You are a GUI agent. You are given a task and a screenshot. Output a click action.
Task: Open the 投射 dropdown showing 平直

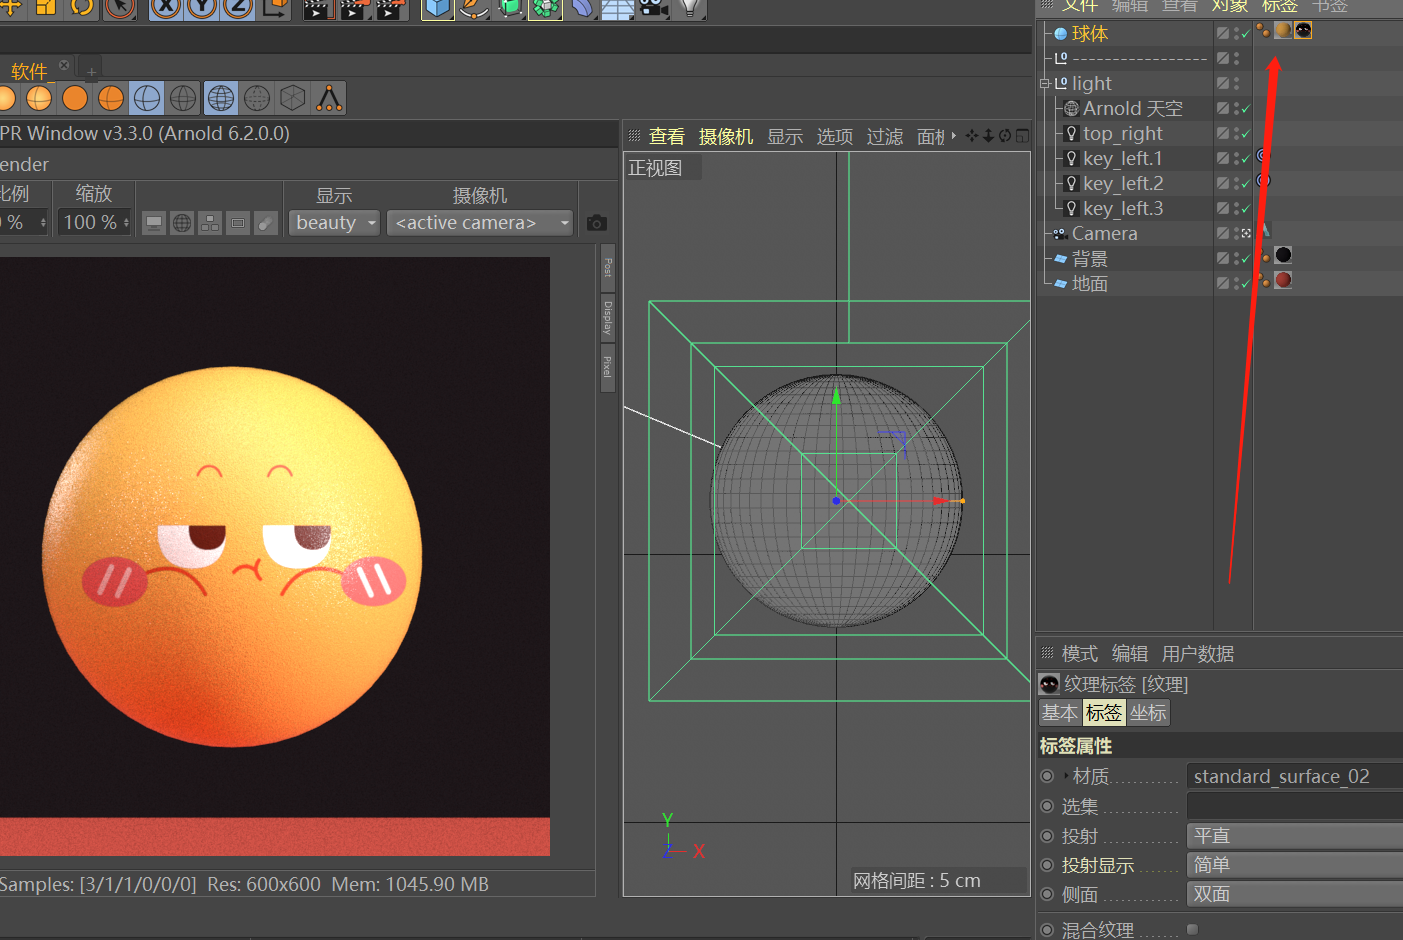click(x=1294, y=836)
